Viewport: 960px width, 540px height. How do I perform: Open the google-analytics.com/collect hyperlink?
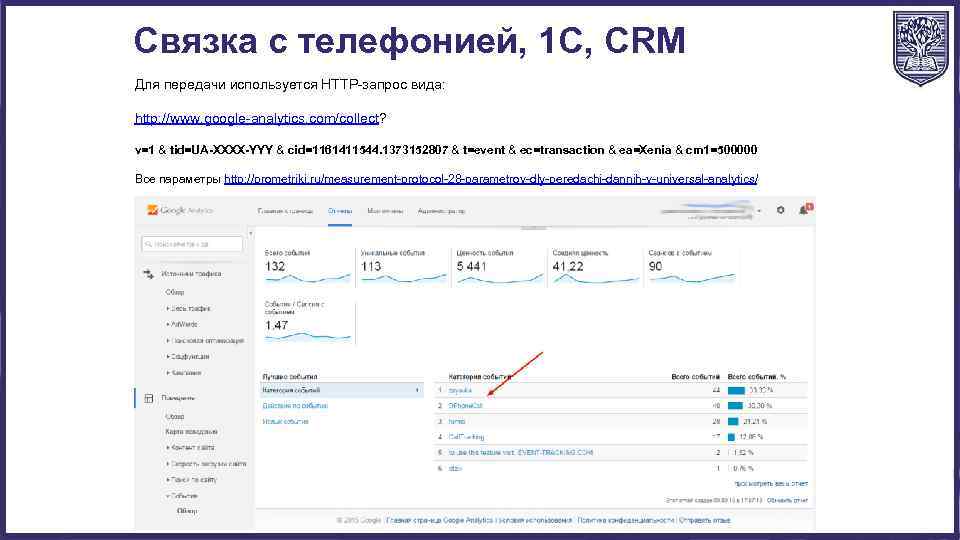pos(257,118)
